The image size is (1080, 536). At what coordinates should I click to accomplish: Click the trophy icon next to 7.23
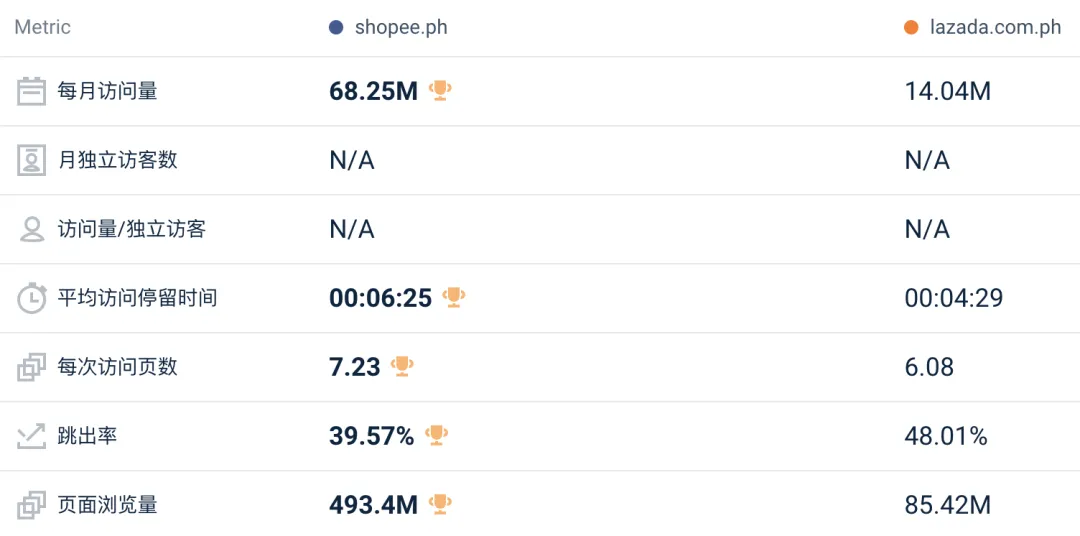[x=402, y=366]
